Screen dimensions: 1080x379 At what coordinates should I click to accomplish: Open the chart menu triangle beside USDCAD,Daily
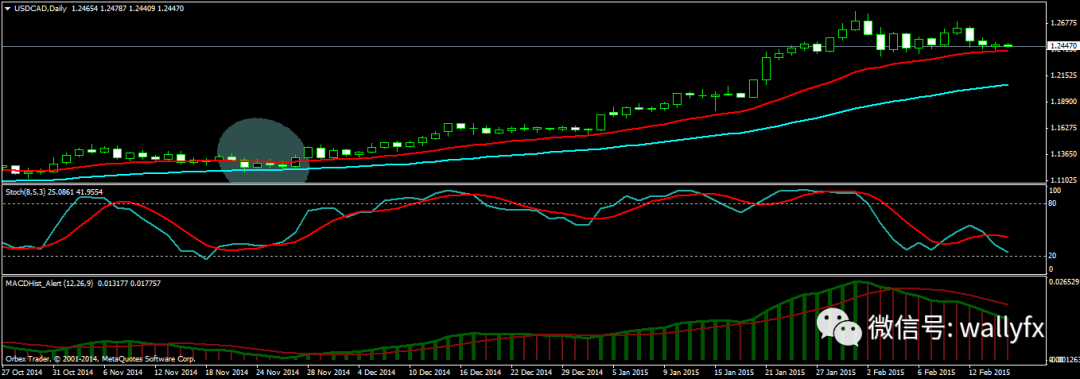coord(8,8)
